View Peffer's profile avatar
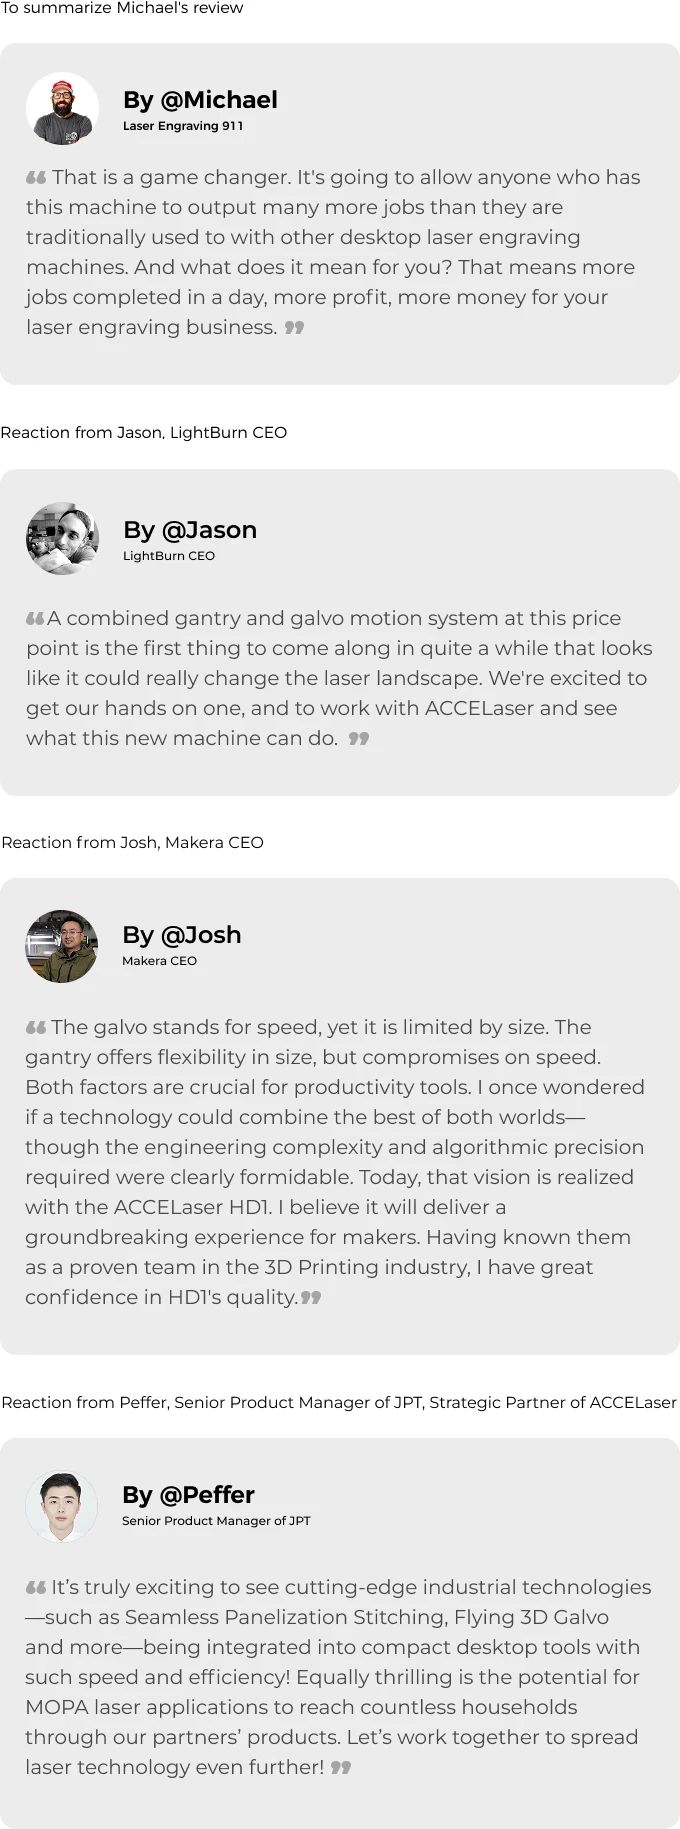Screen dimensions: 680x1829 click(x=62, y=1506)
